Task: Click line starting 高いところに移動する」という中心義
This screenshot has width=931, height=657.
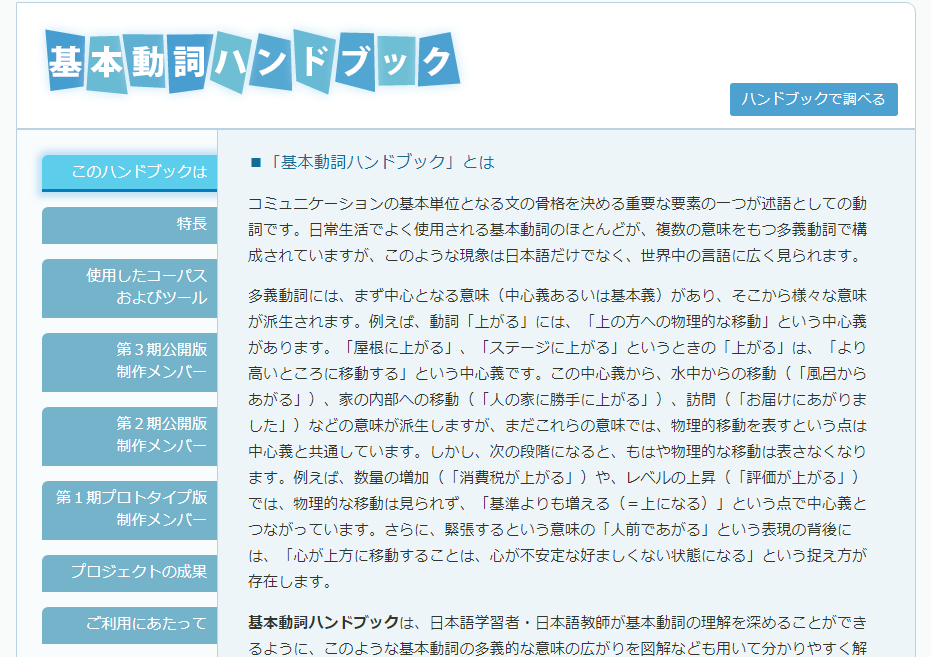Action: [558, 373]
